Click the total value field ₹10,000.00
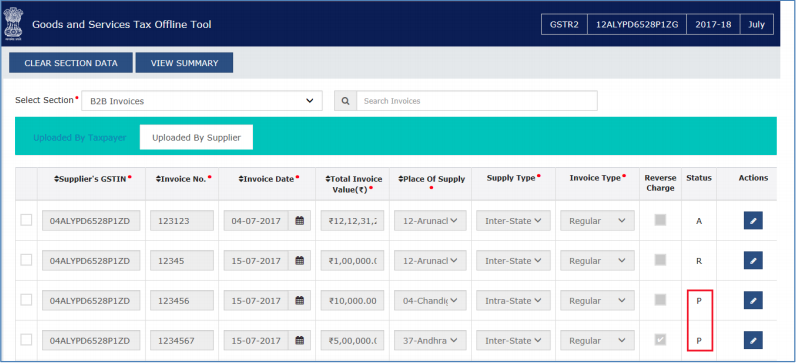The image size is (798, 363). (x=353, y=300)
